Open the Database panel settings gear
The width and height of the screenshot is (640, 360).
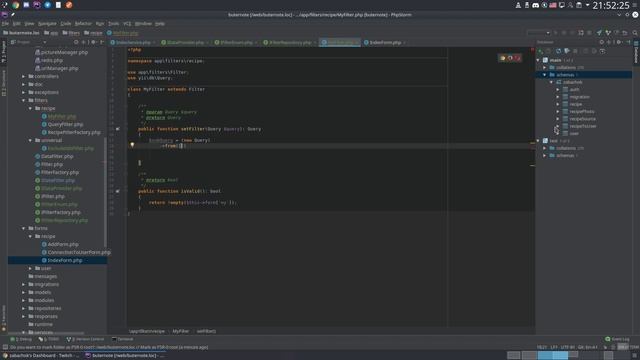(x=619, y=42)
